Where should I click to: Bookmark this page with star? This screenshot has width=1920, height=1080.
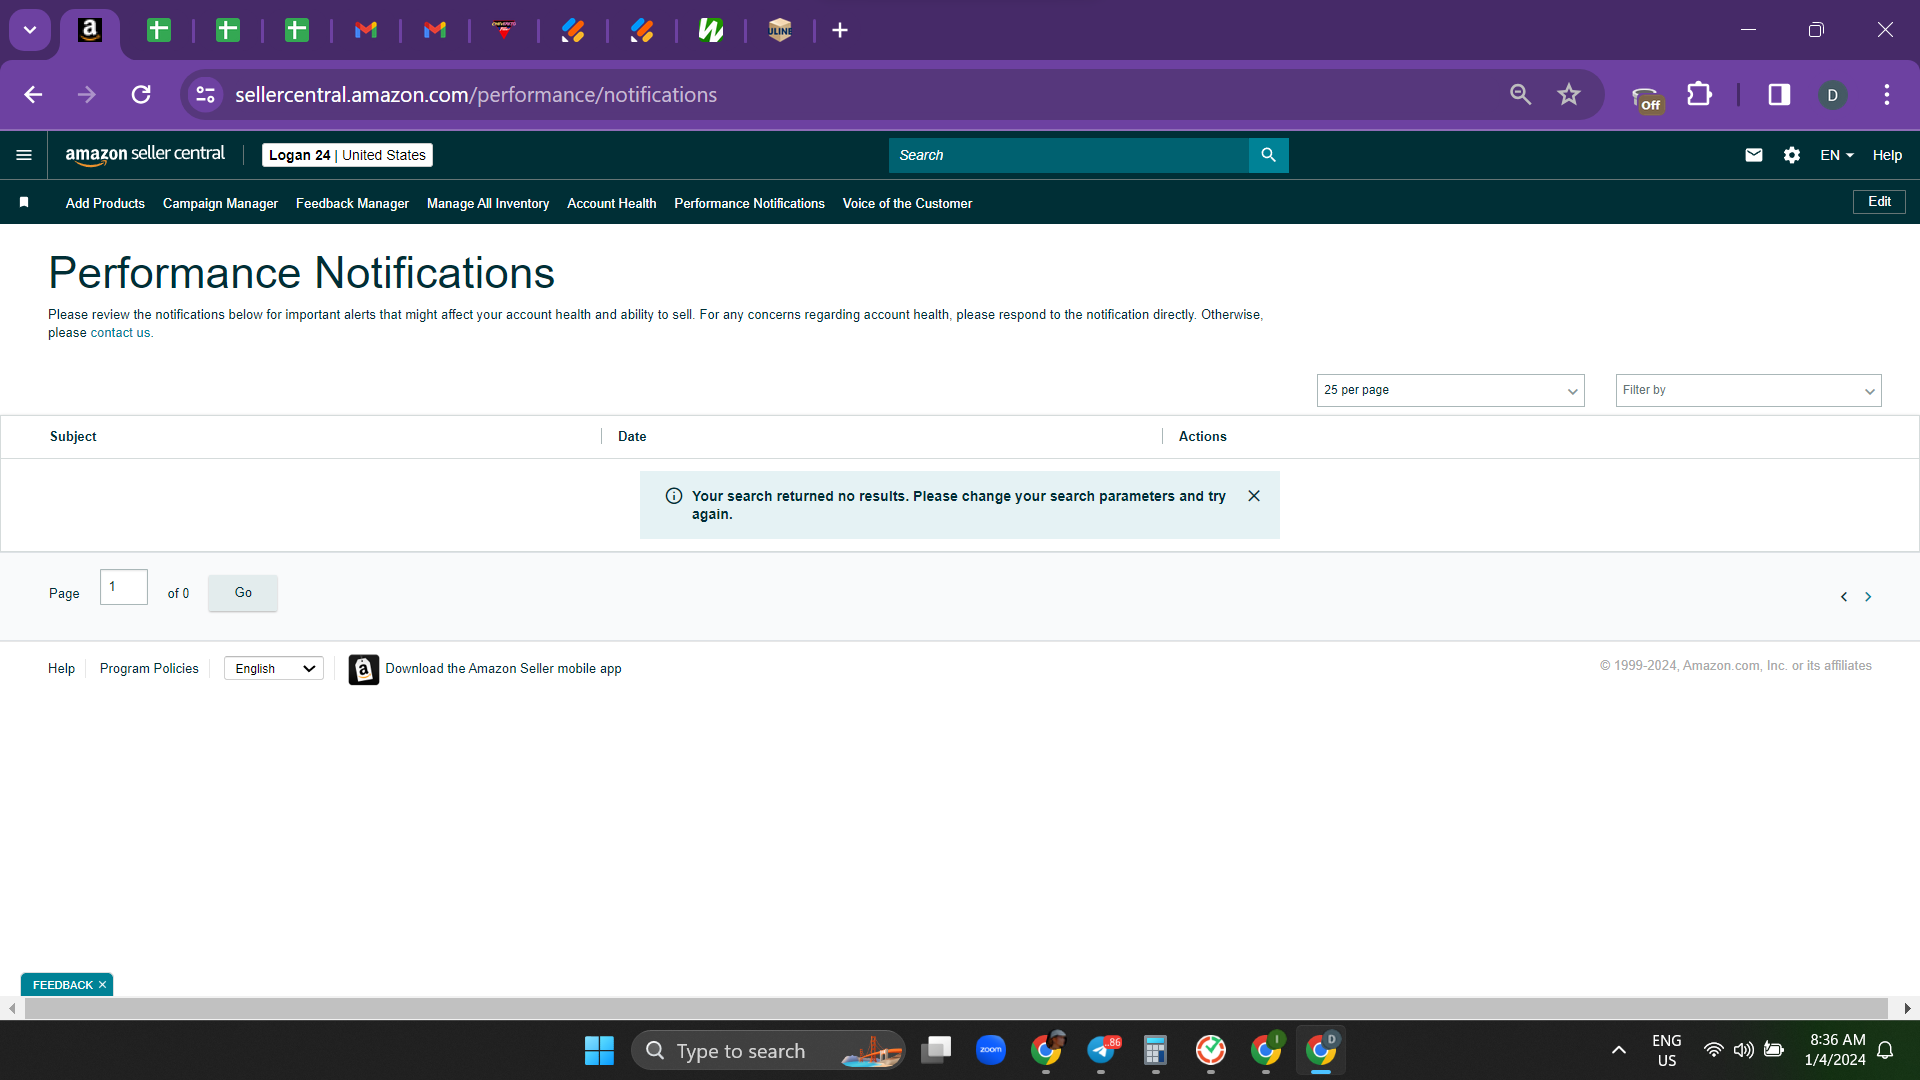click(x=1569, y=94)
